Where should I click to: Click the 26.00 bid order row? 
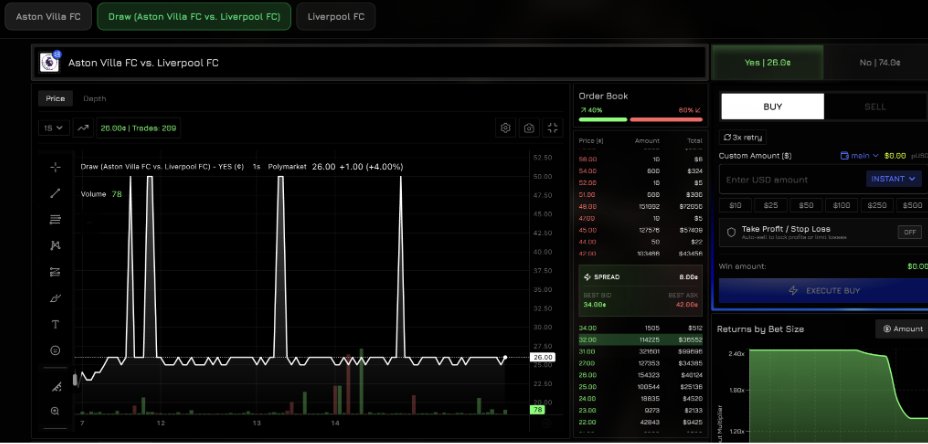(x=640, y=375)
